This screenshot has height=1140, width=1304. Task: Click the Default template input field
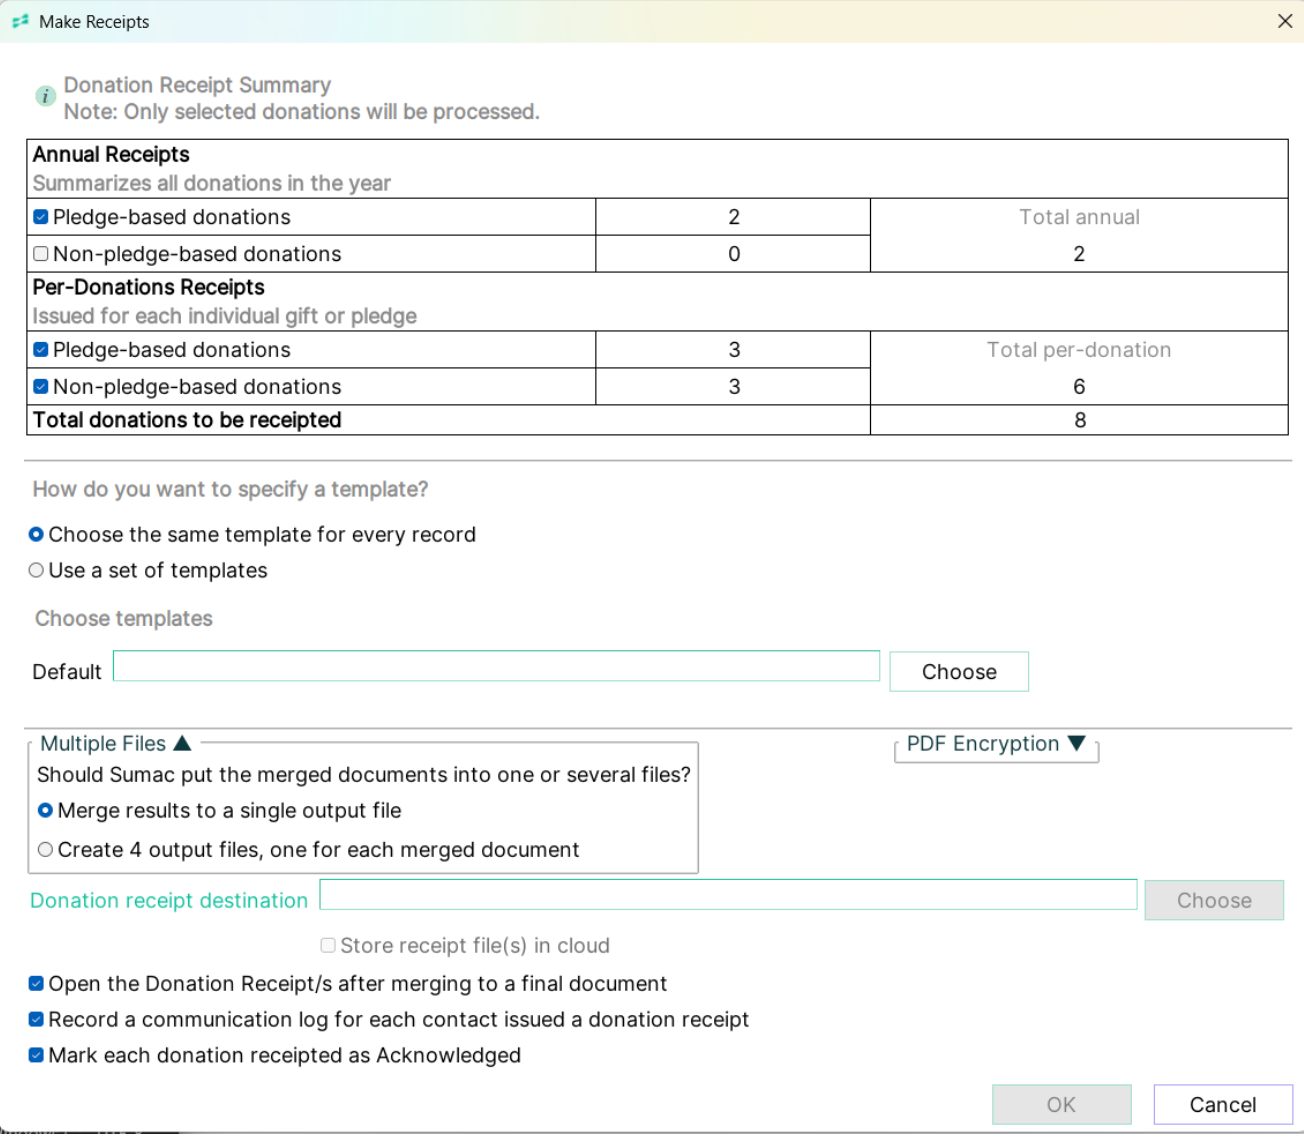(496, 667)
